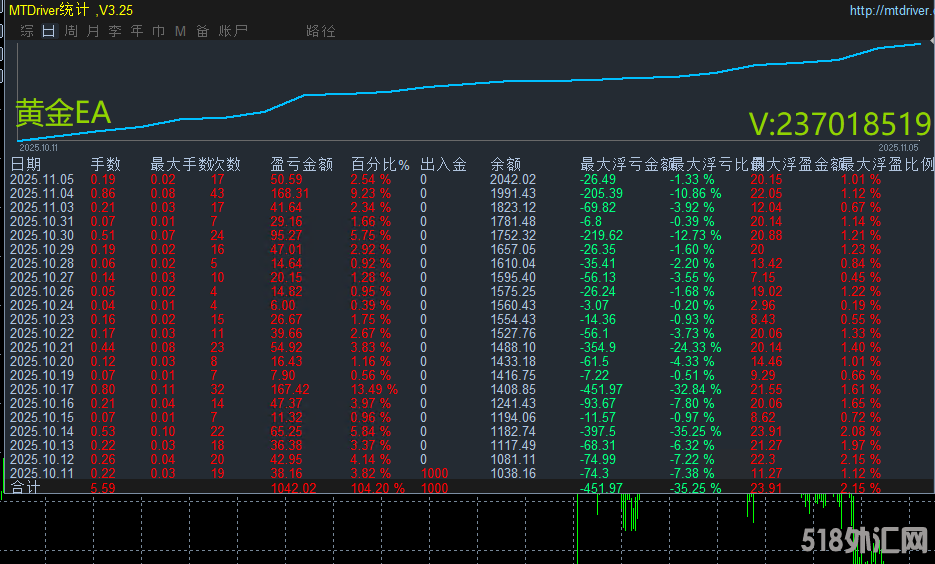The width and height of the screenshot is (935, 564).
Task: Open the 备 tab
Action: click(203, 31)
